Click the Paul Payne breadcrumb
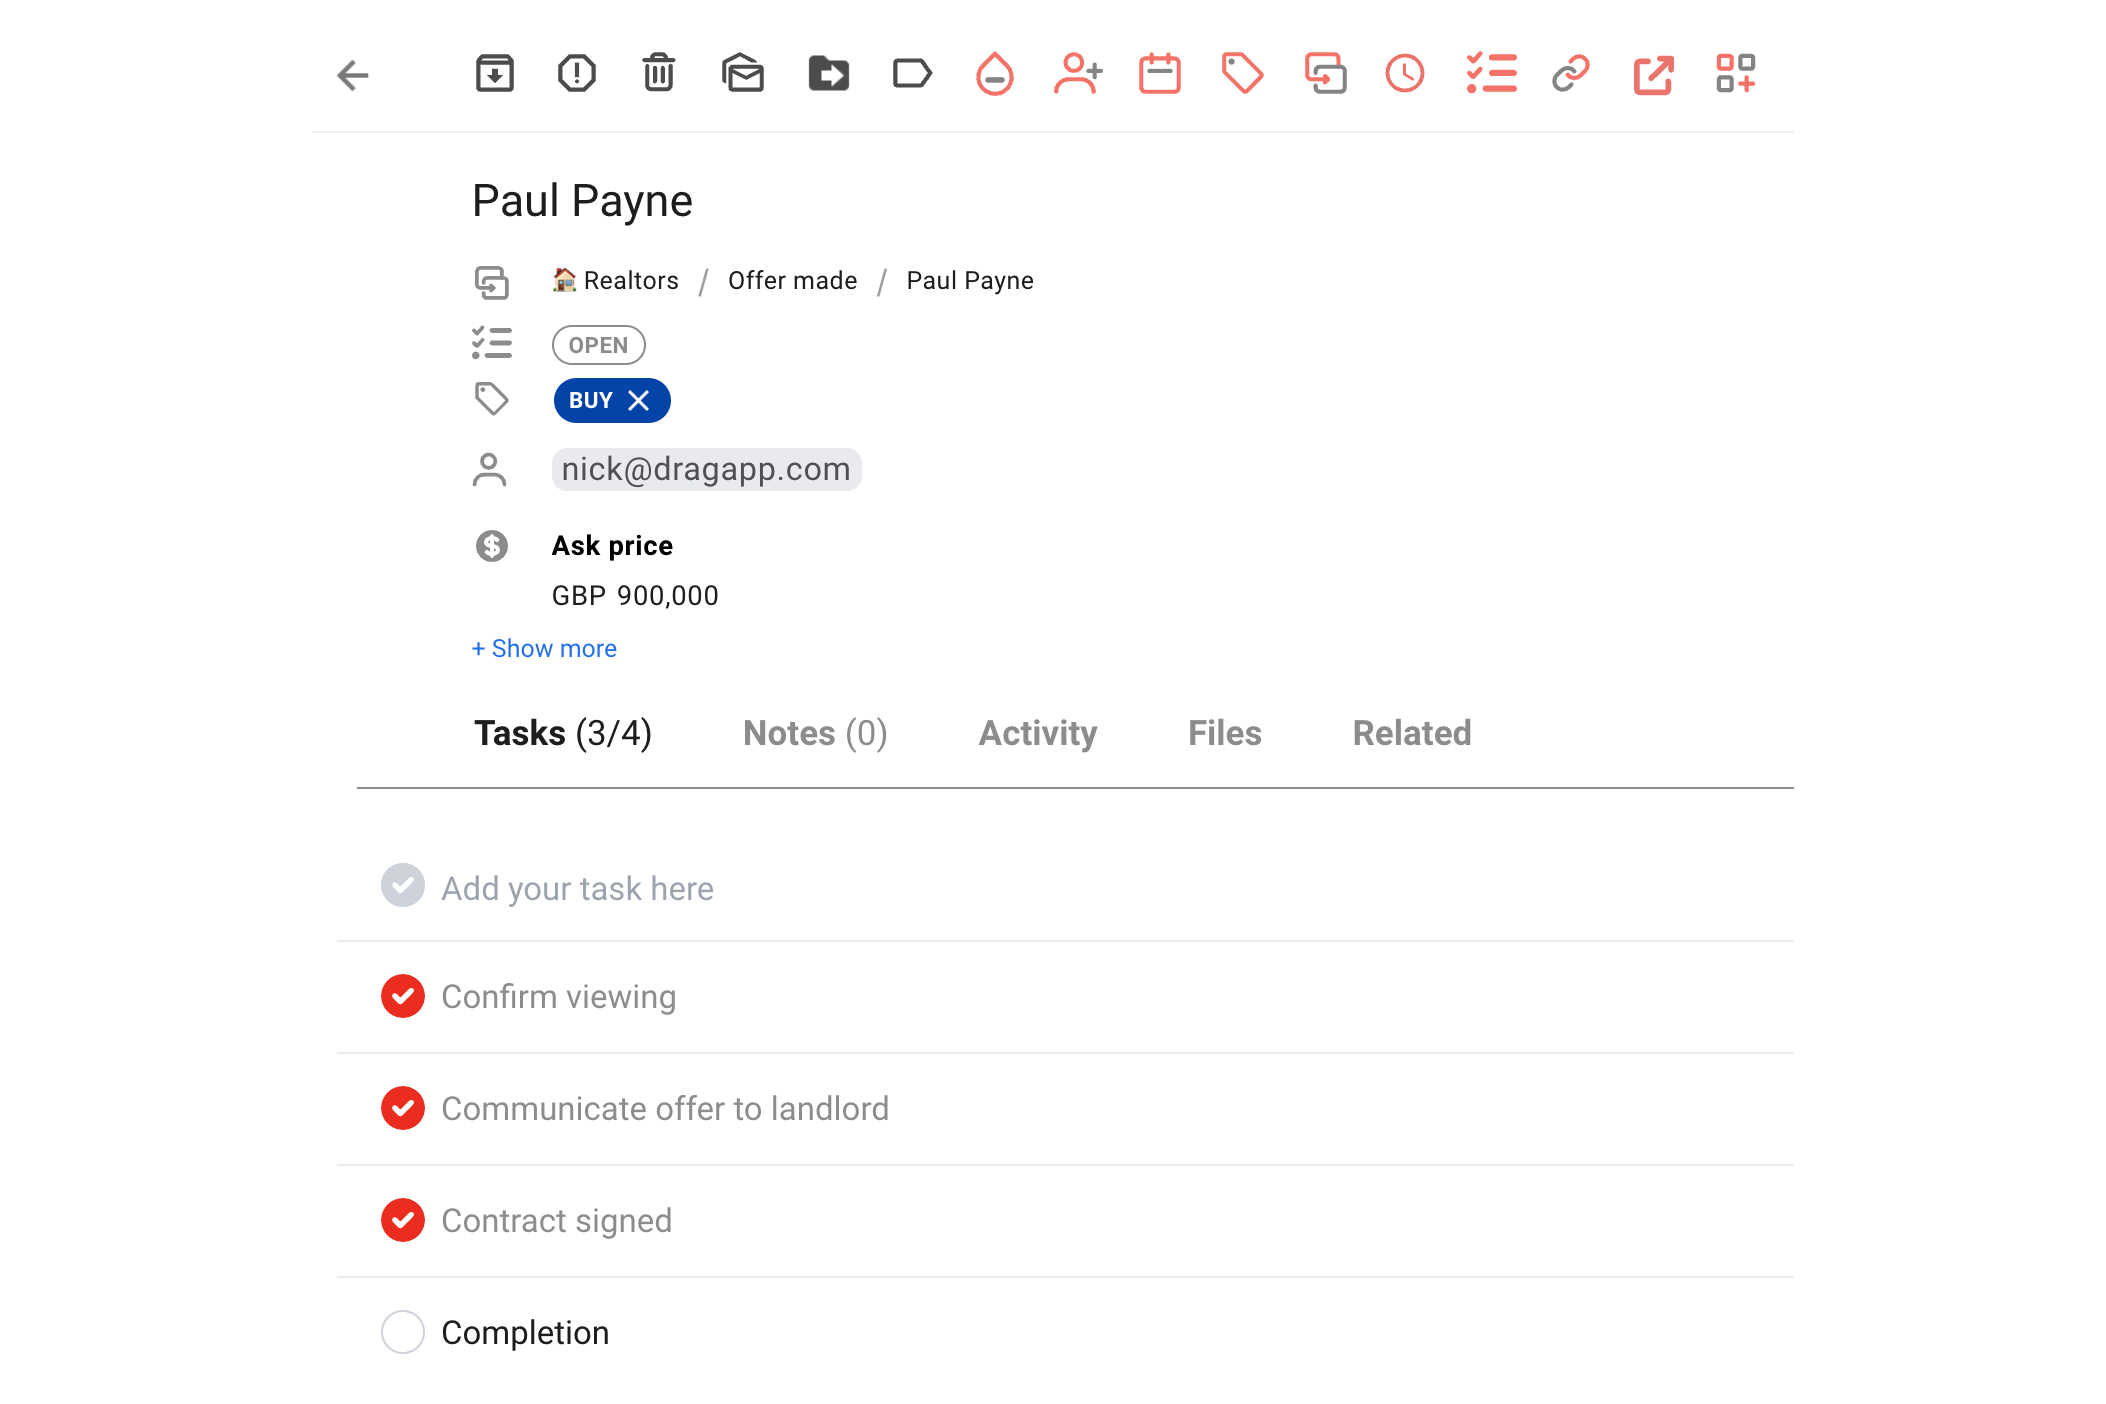This screenshot has width=2106, height=1404. 970,281
